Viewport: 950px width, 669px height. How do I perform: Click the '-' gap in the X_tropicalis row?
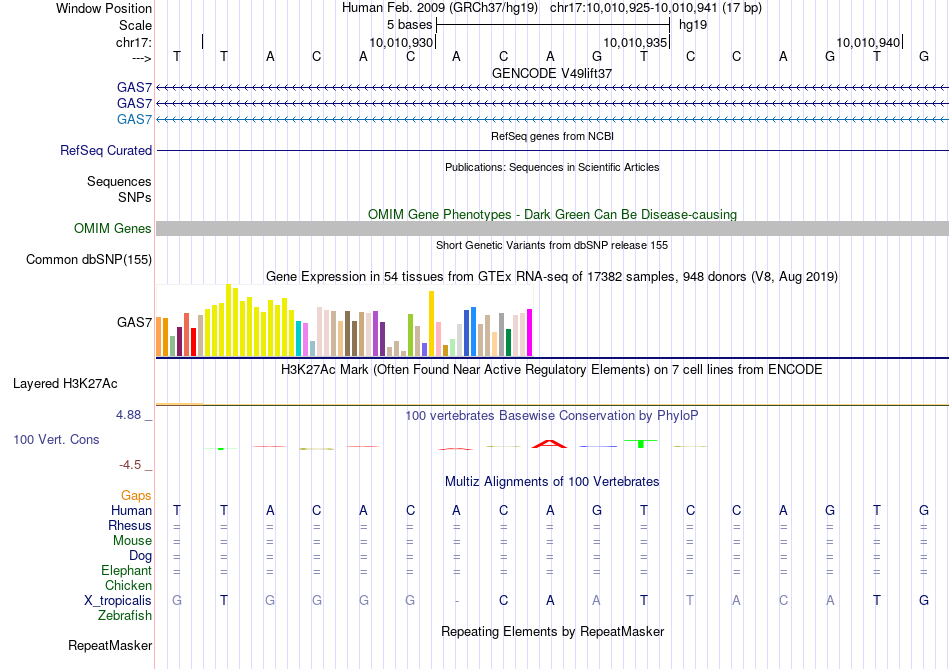click(457, 601)
